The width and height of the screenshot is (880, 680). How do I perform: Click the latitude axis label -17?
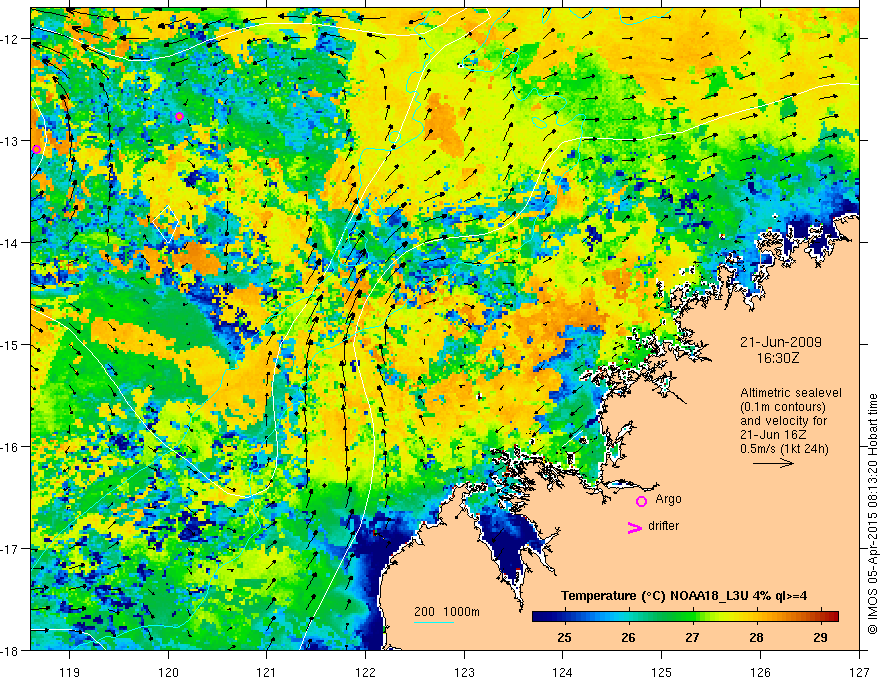[10, 549]
